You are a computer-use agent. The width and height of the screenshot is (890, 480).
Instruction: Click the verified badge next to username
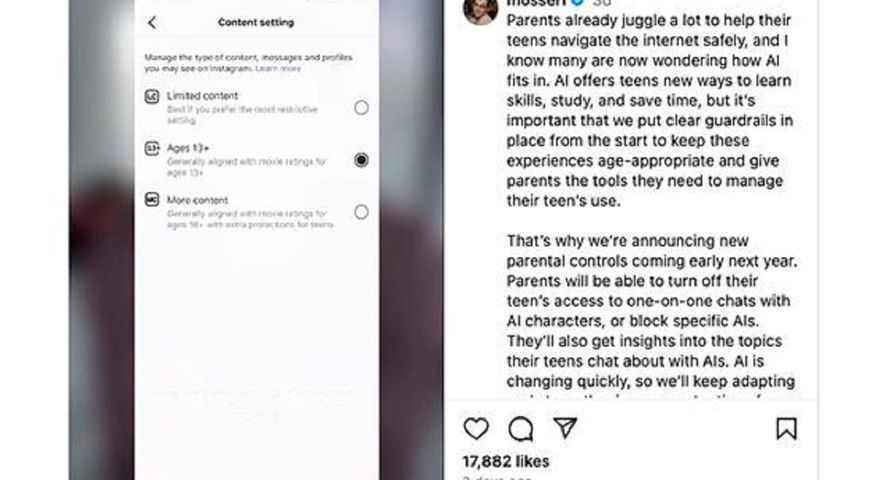(x=577, y=3)
